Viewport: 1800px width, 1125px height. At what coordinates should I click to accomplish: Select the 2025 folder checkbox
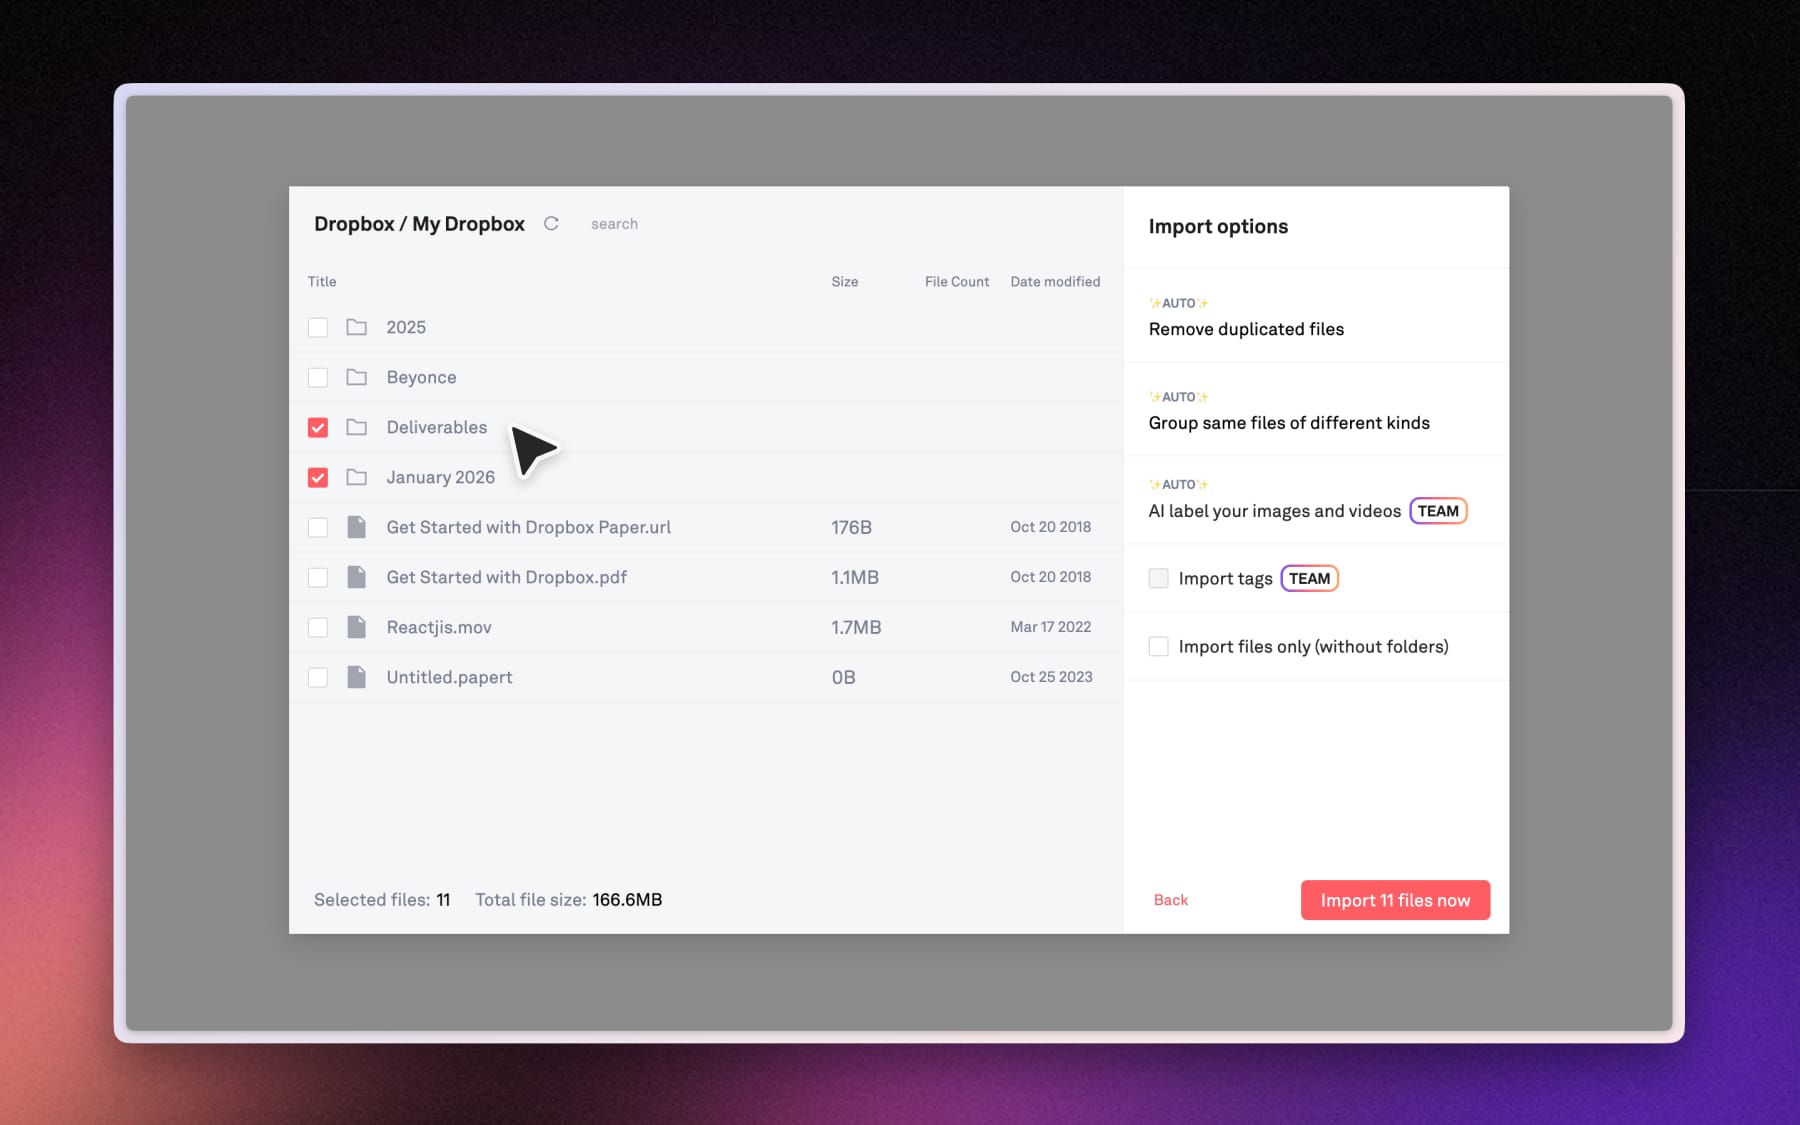[318, 328]
